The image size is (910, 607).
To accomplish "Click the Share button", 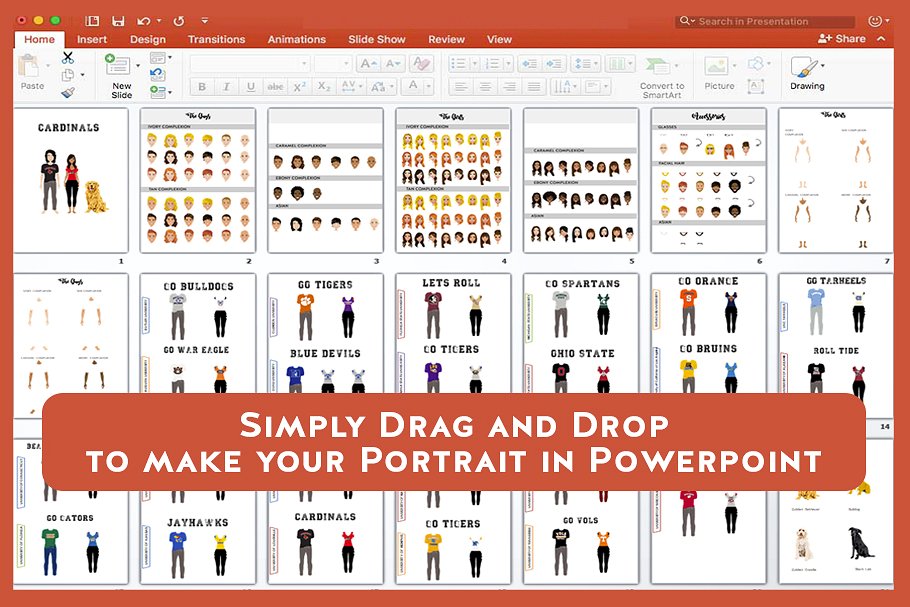I will pyautogui.click(x=842, y=38).
